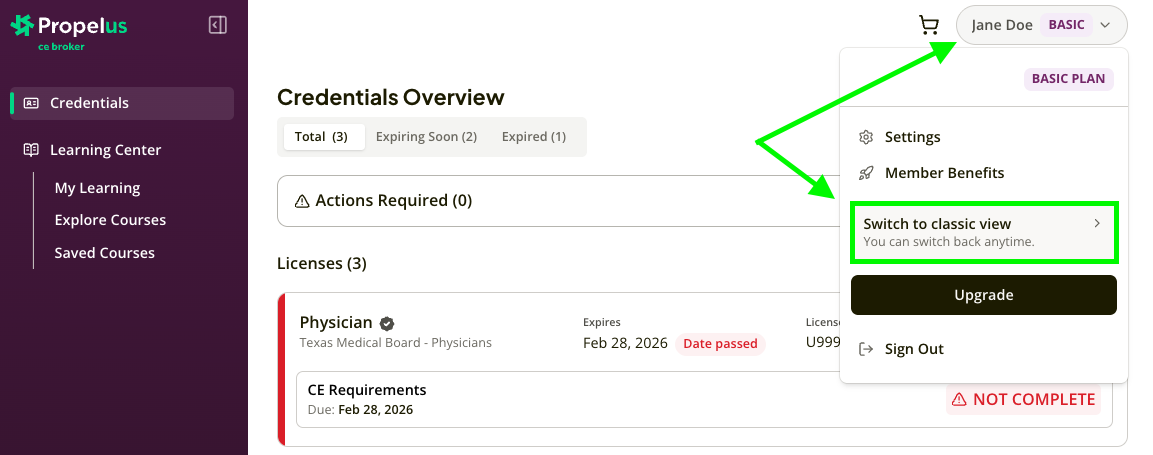The height and width of the screenshot is (455, 1153).
Task: Click the Actions Required warning icon
Action: [302, 201]
